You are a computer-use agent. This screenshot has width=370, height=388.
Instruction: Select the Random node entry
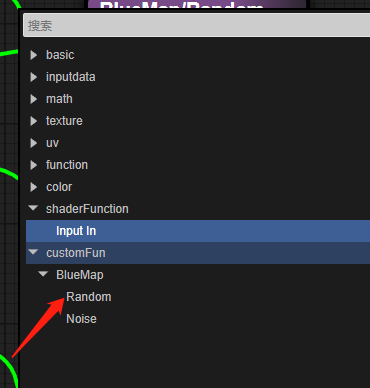point(89,297)
